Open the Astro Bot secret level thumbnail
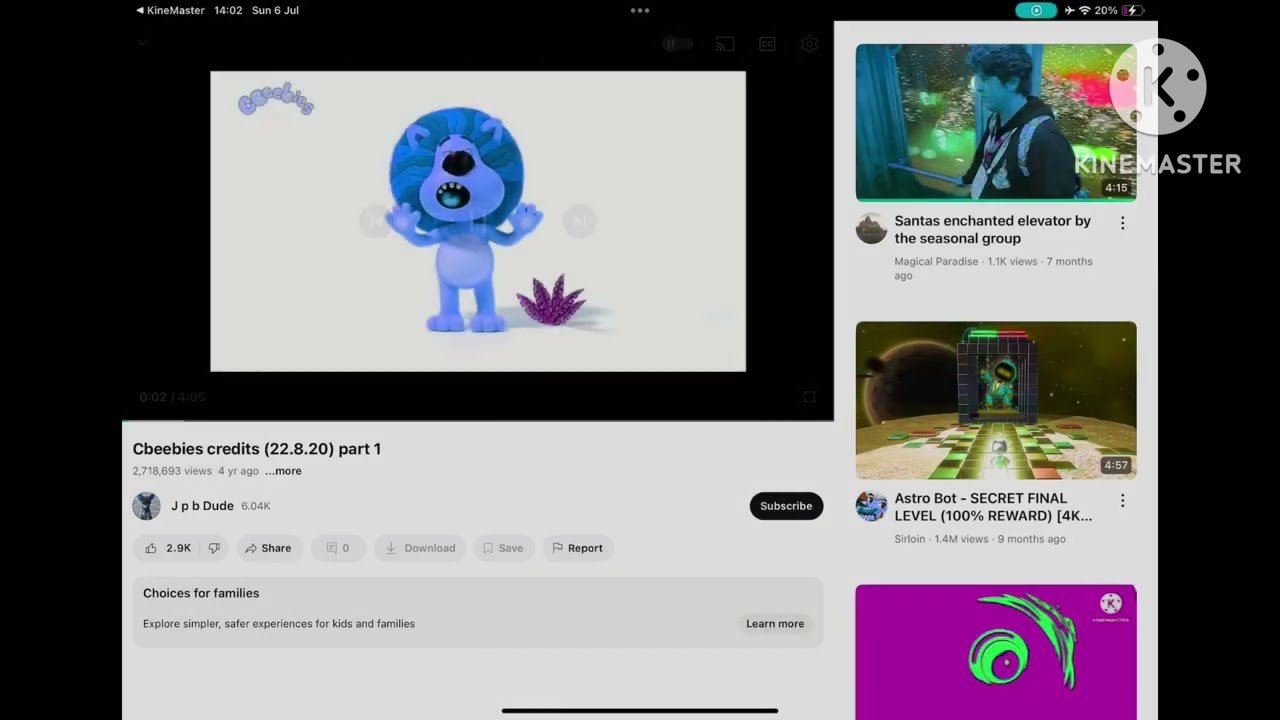1280x720 pixels. pos(996,400)
